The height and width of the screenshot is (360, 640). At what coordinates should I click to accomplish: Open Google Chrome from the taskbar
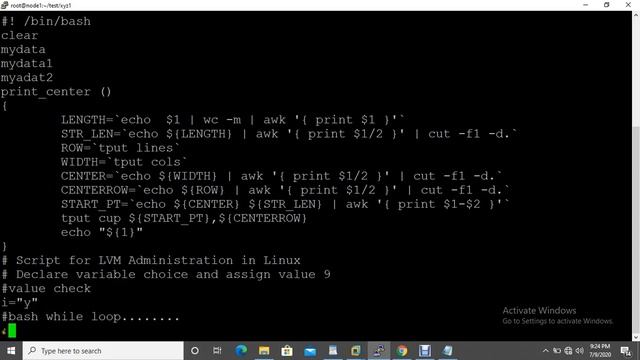coord(402,351)
